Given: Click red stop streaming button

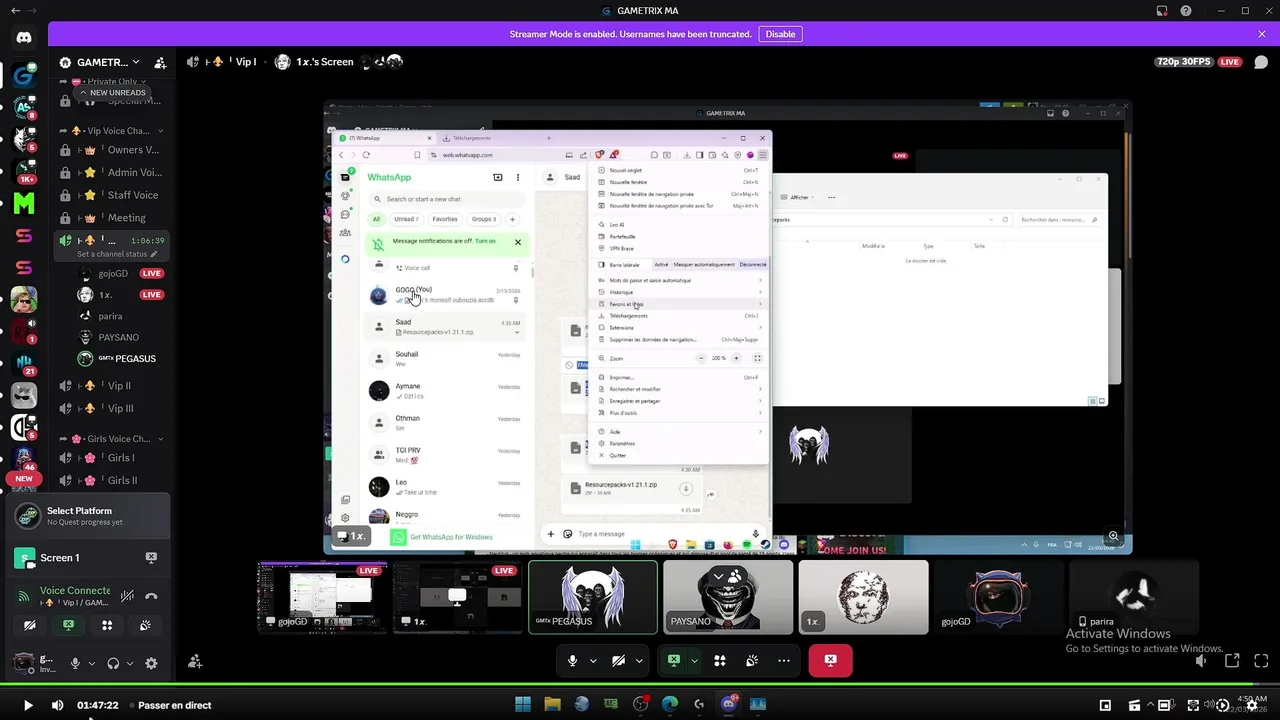Looking at the screenshot, I should (830, 660).
